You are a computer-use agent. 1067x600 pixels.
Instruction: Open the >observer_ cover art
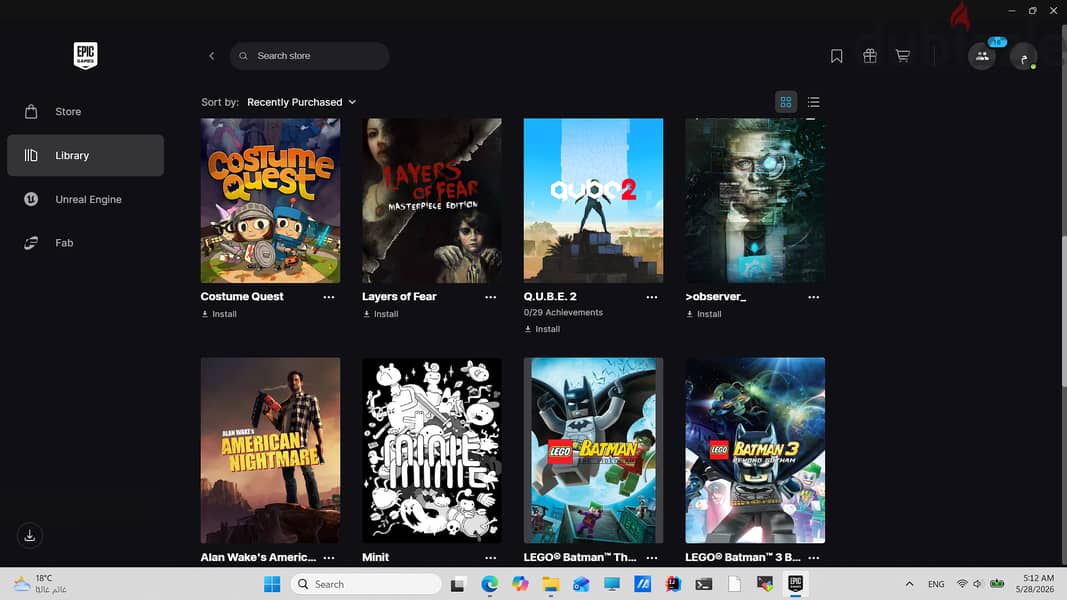(x=755, y=201)
